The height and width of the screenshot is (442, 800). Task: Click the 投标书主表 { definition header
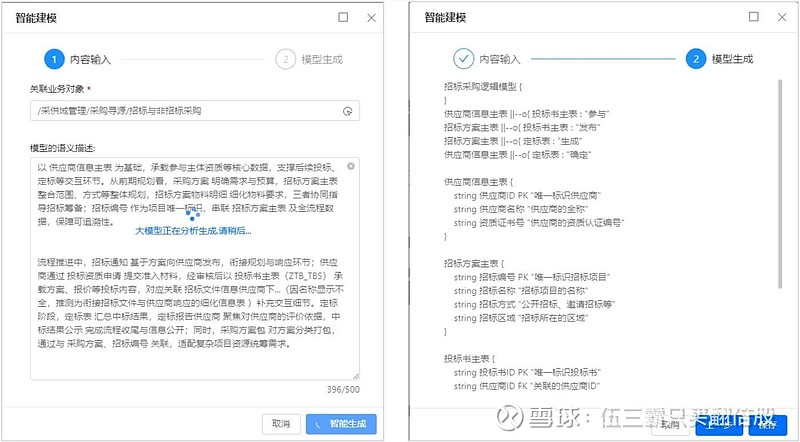[x=469, y=359]
